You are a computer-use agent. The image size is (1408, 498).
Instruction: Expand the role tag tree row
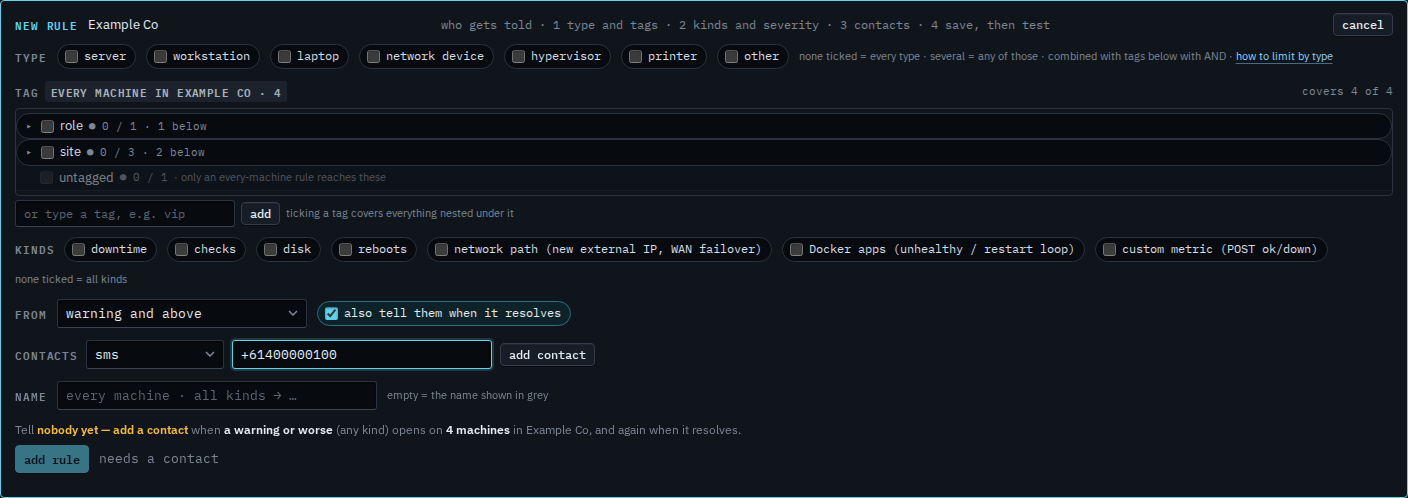(x=29, y=126)
